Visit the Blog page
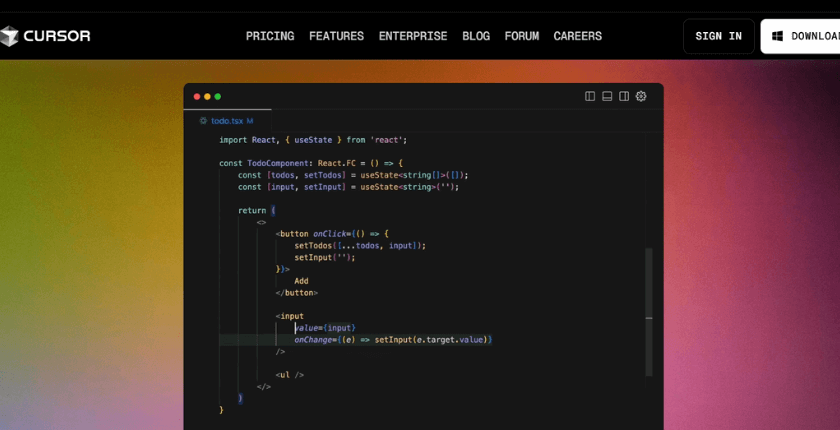The height and width of the screenshot is (430, 840). (476, 36)
